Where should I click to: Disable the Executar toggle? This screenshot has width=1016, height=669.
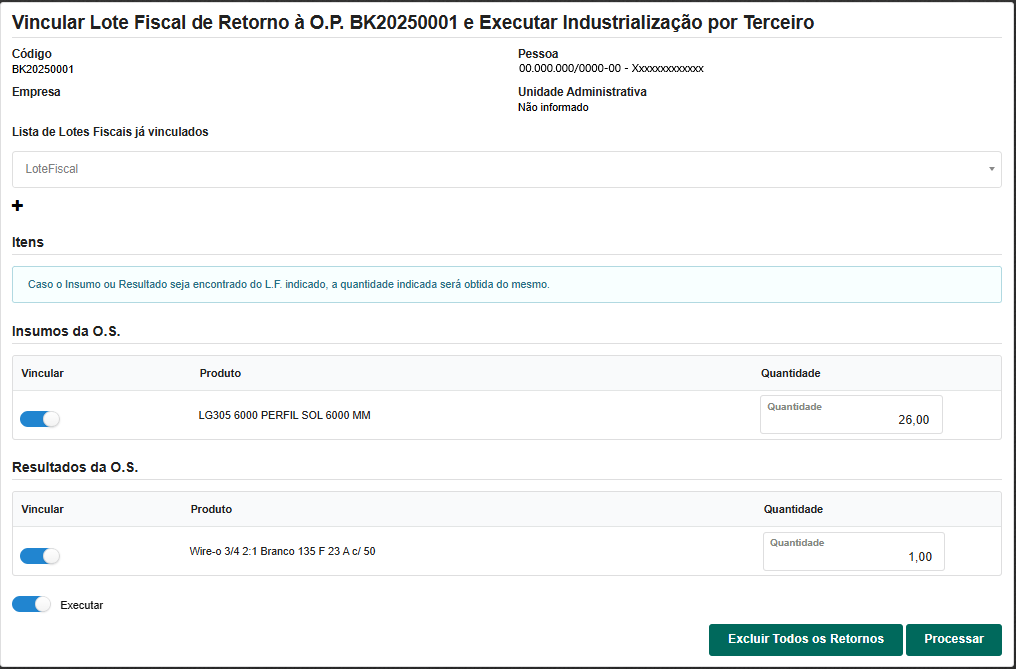point(29,604)
